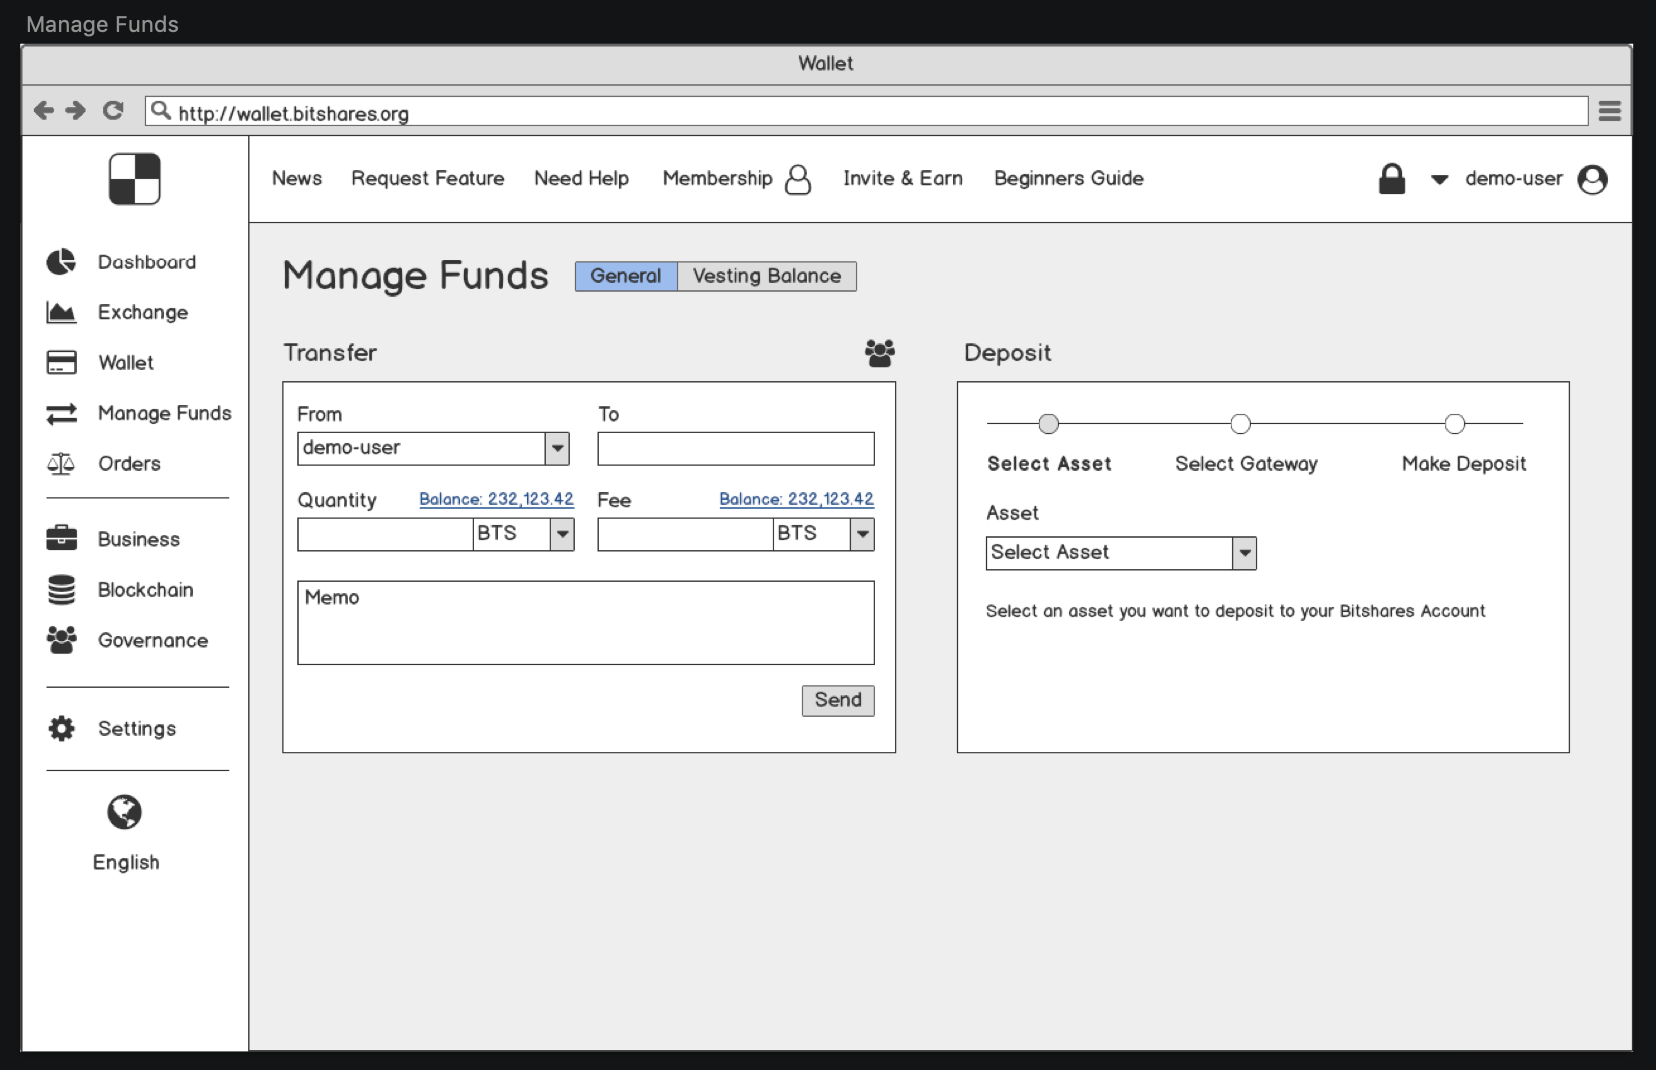This screenshot has width=1656, height=1070.
Task: Click the Blockchain database icon
Action: click(x=61, y=590)
